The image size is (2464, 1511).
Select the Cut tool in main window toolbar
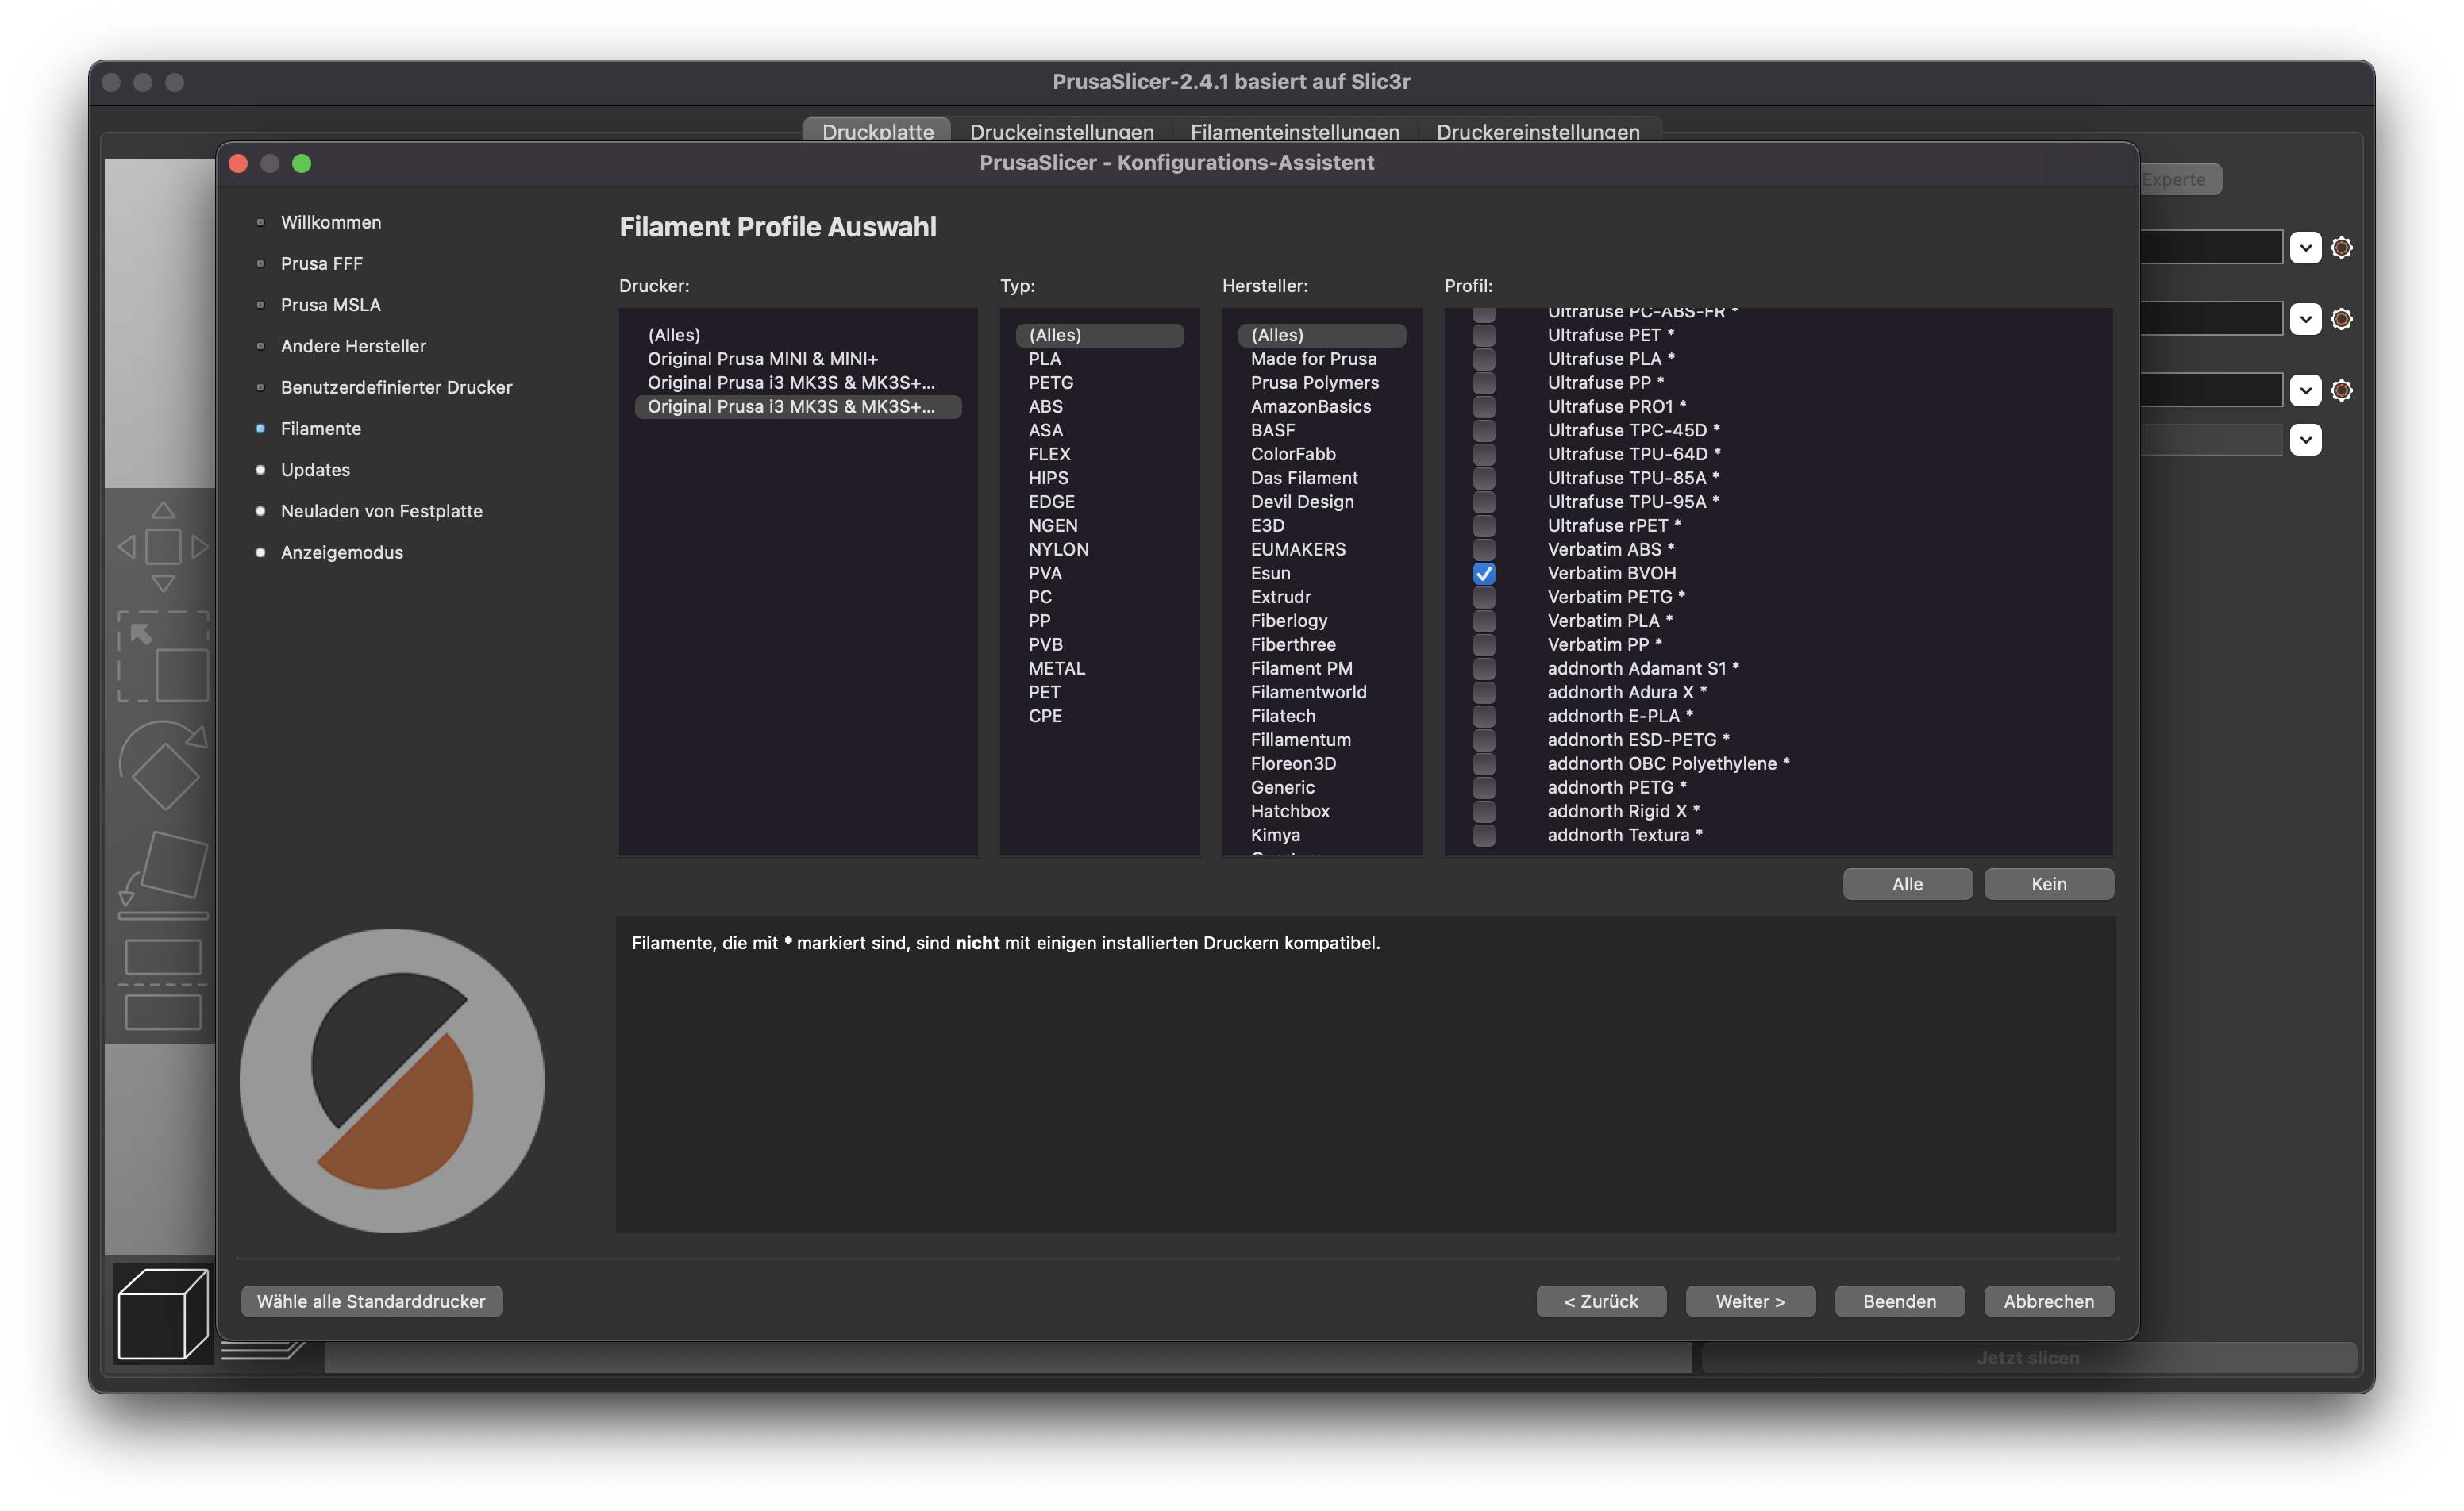coord(163,984)
